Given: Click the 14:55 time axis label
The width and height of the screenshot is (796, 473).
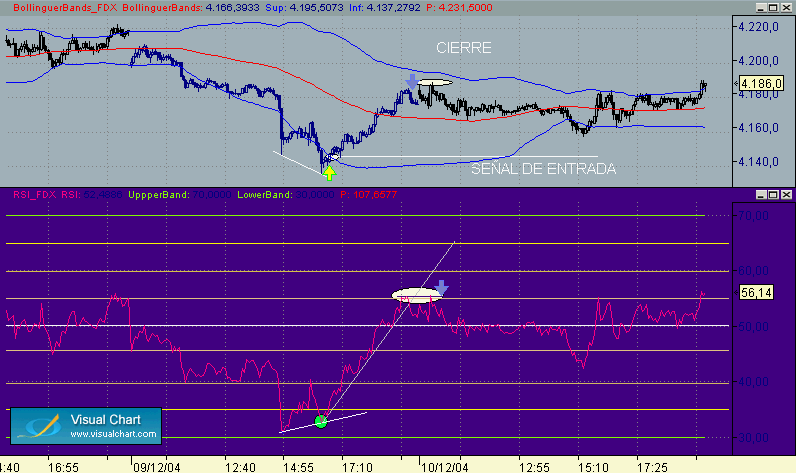Looking at the screenshot, I should click(x=298, y=467).
